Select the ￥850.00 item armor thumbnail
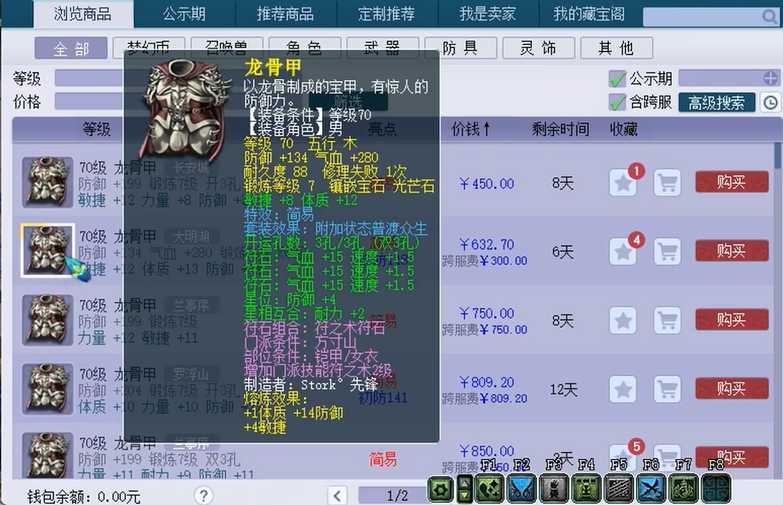The width and height of the screenshot is (783, 505). pyautogui.click(x=47, y=455)
